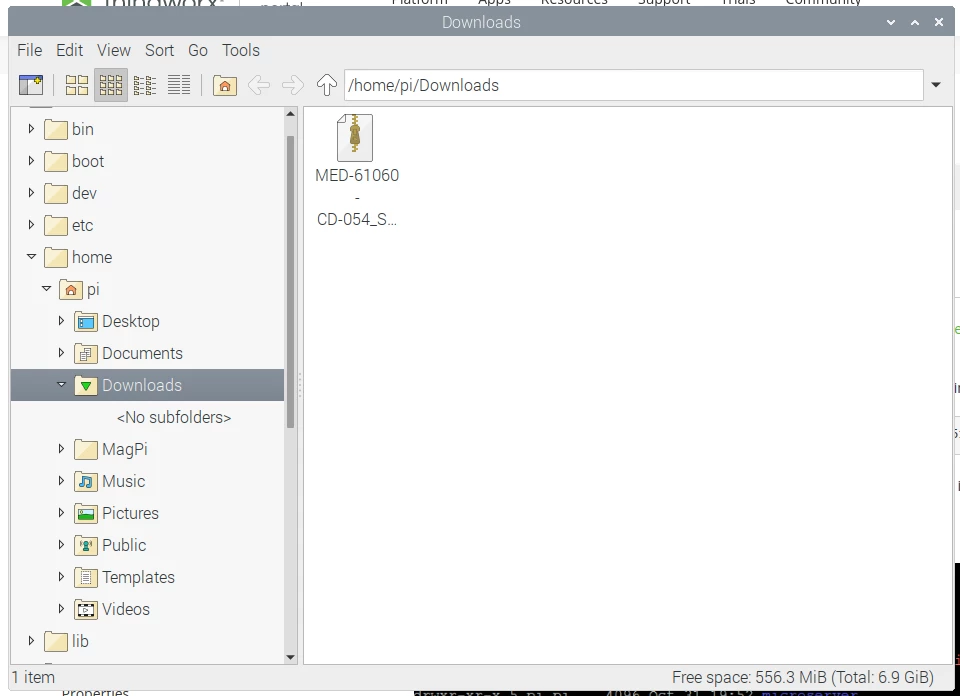Open the Go menu
Viewport: 960px width, 696px height.
point(197,50)
